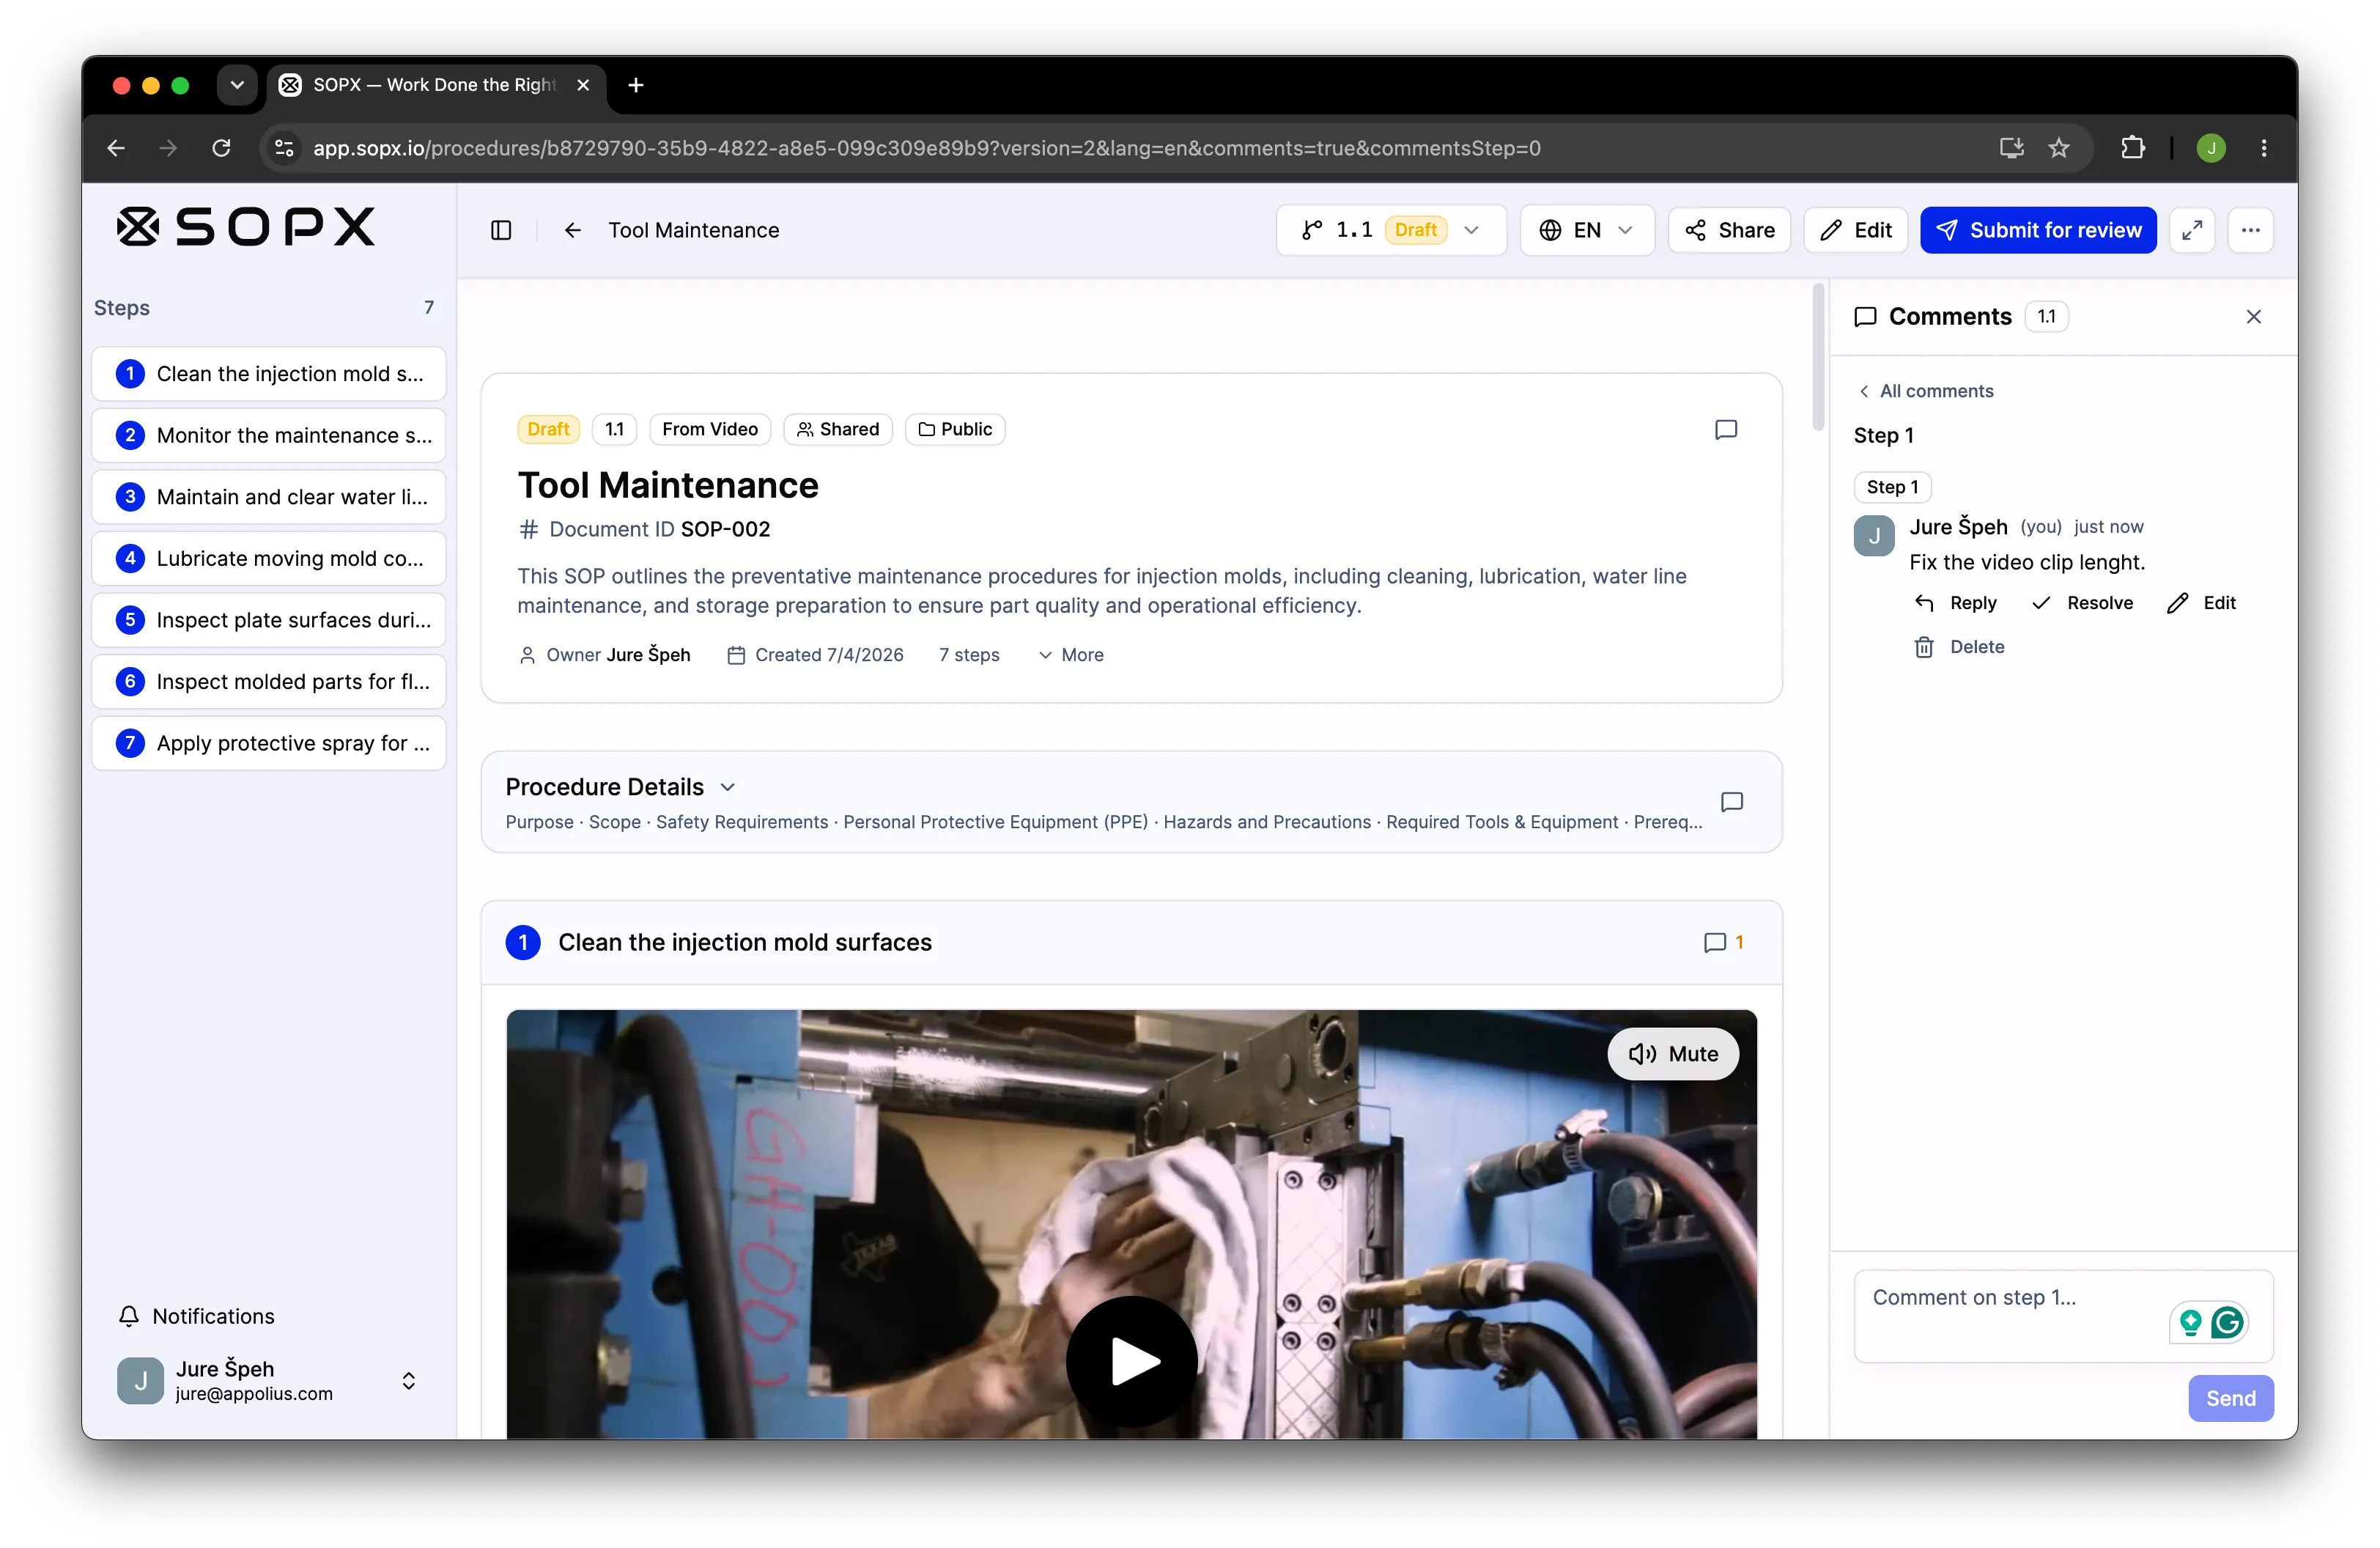Click the Share button
Image resolution: width=2380 pixels, height=1548 pixels.
[1729, 230]
